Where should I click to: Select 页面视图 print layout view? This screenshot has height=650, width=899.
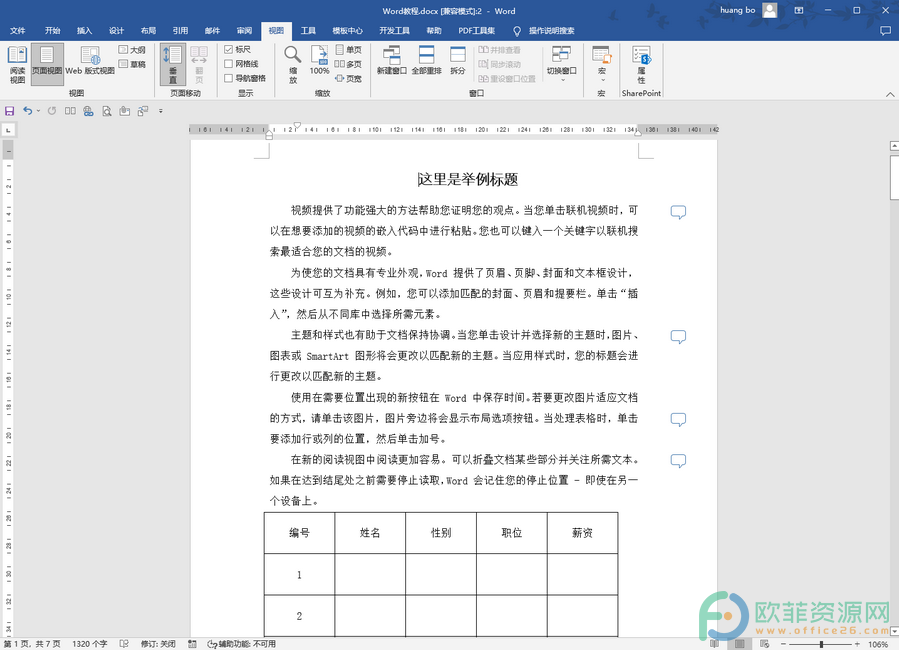[47, 64]
